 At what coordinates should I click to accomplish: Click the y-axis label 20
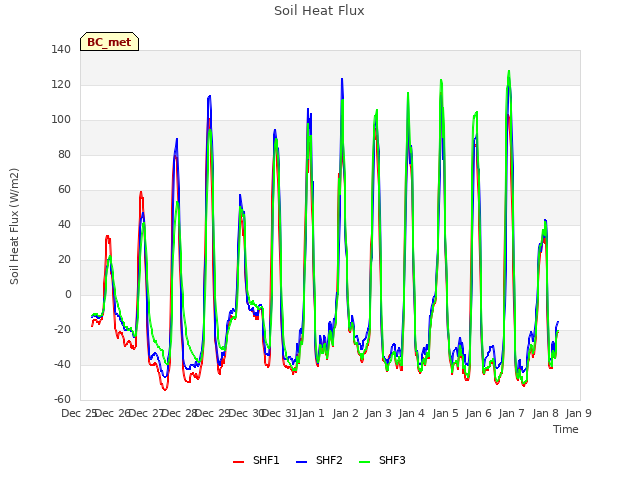tap(64, 260)
